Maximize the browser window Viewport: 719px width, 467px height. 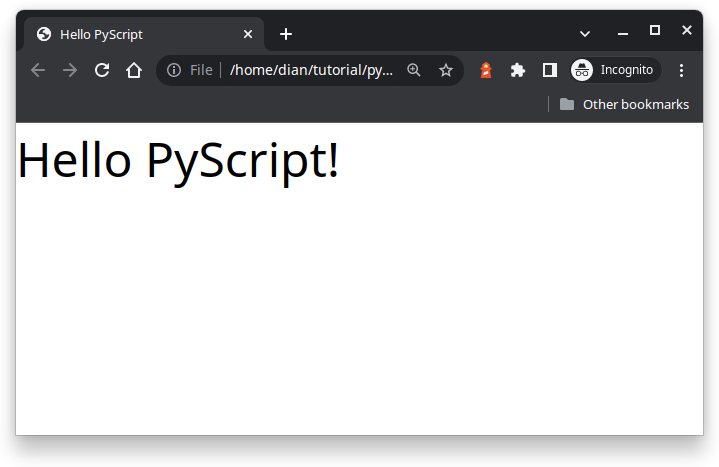pos(655,30)
